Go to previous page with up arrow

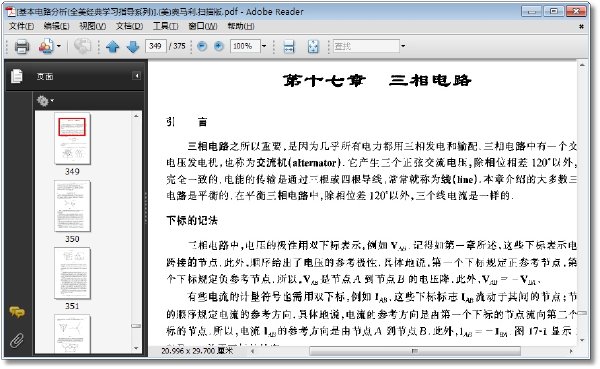(x=112, y=47)
